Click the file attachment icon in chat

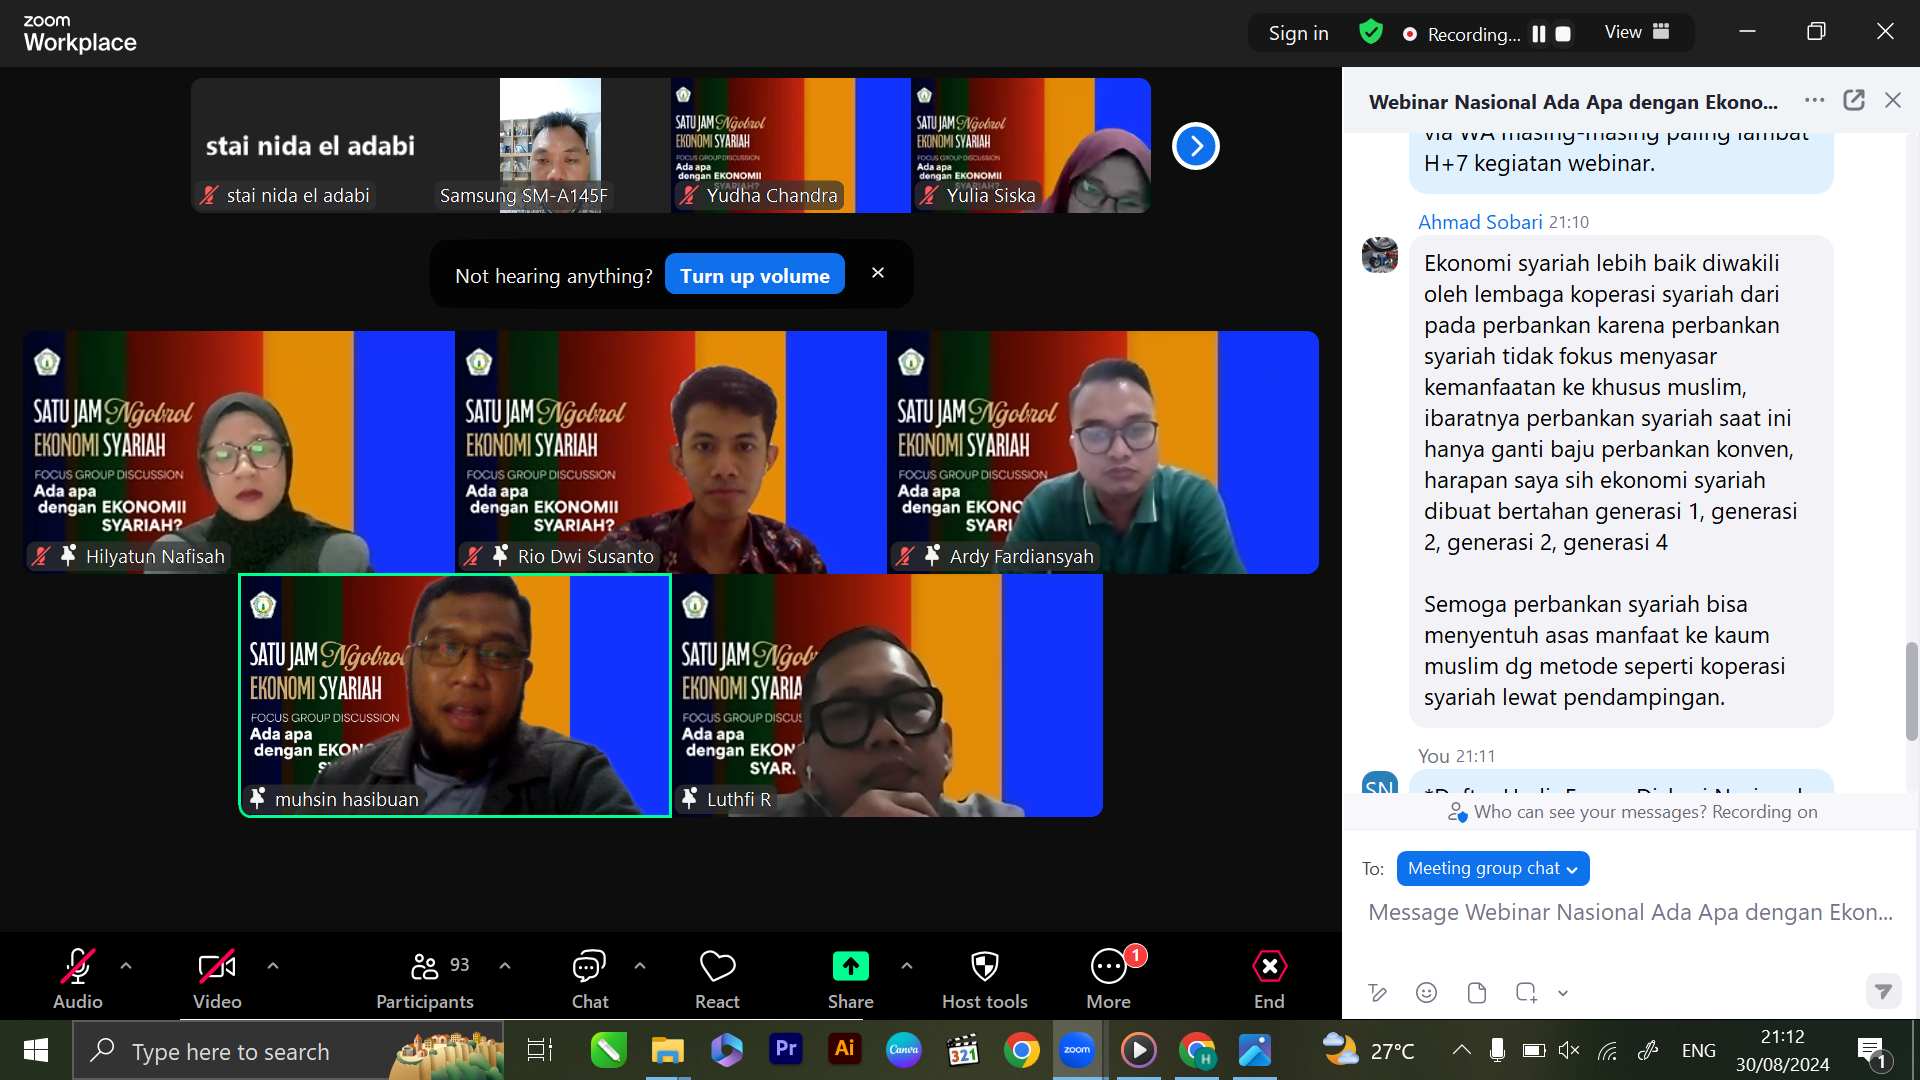point(1476,992)
